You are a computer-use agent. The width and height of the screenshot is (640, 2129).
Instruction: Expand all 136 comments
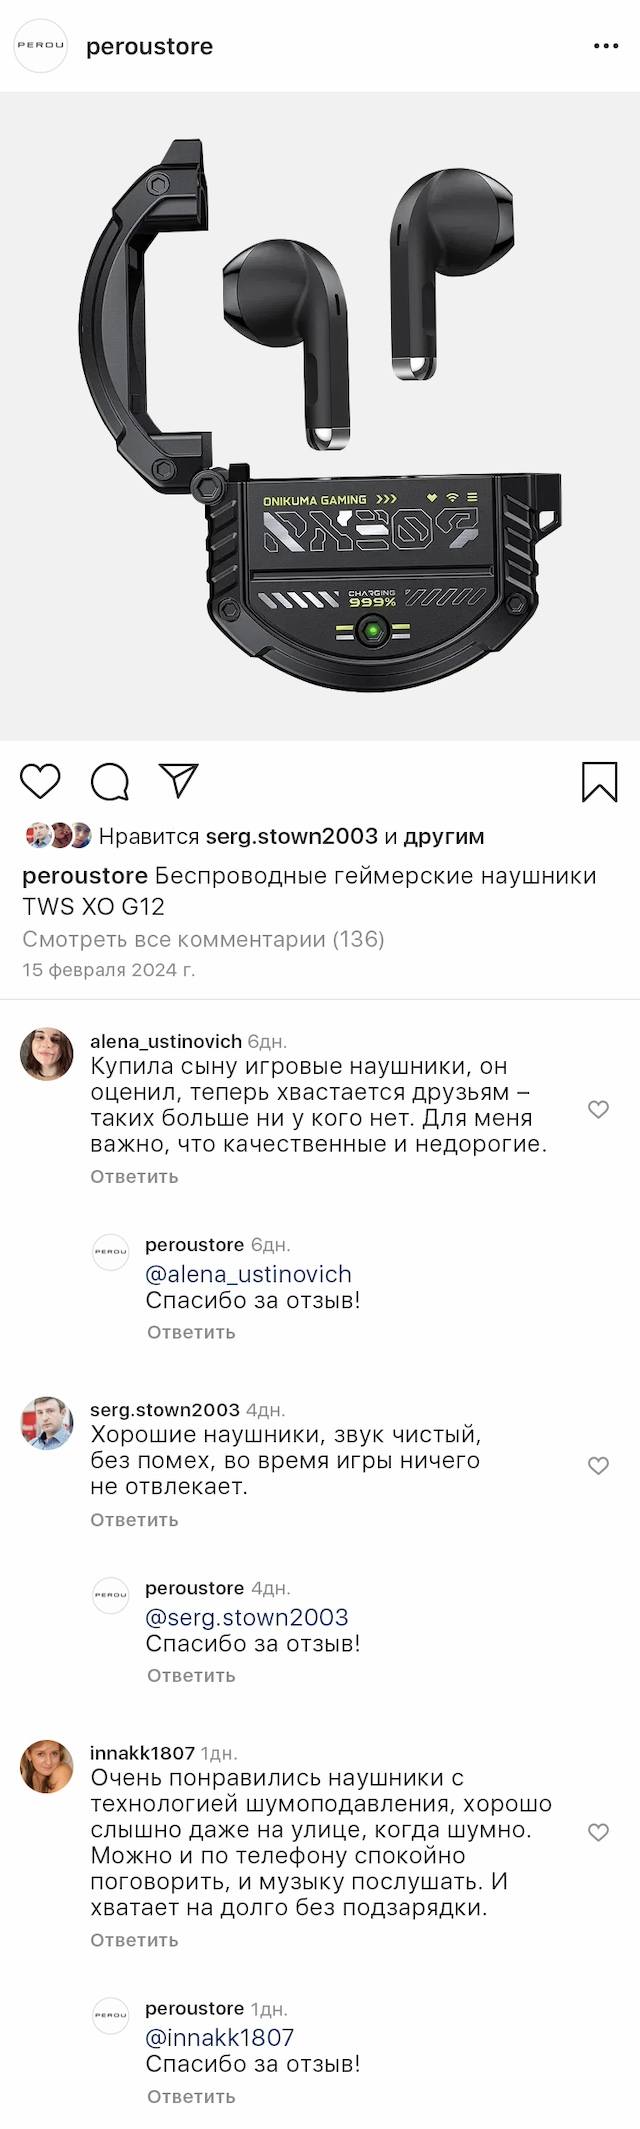point(203,939)
